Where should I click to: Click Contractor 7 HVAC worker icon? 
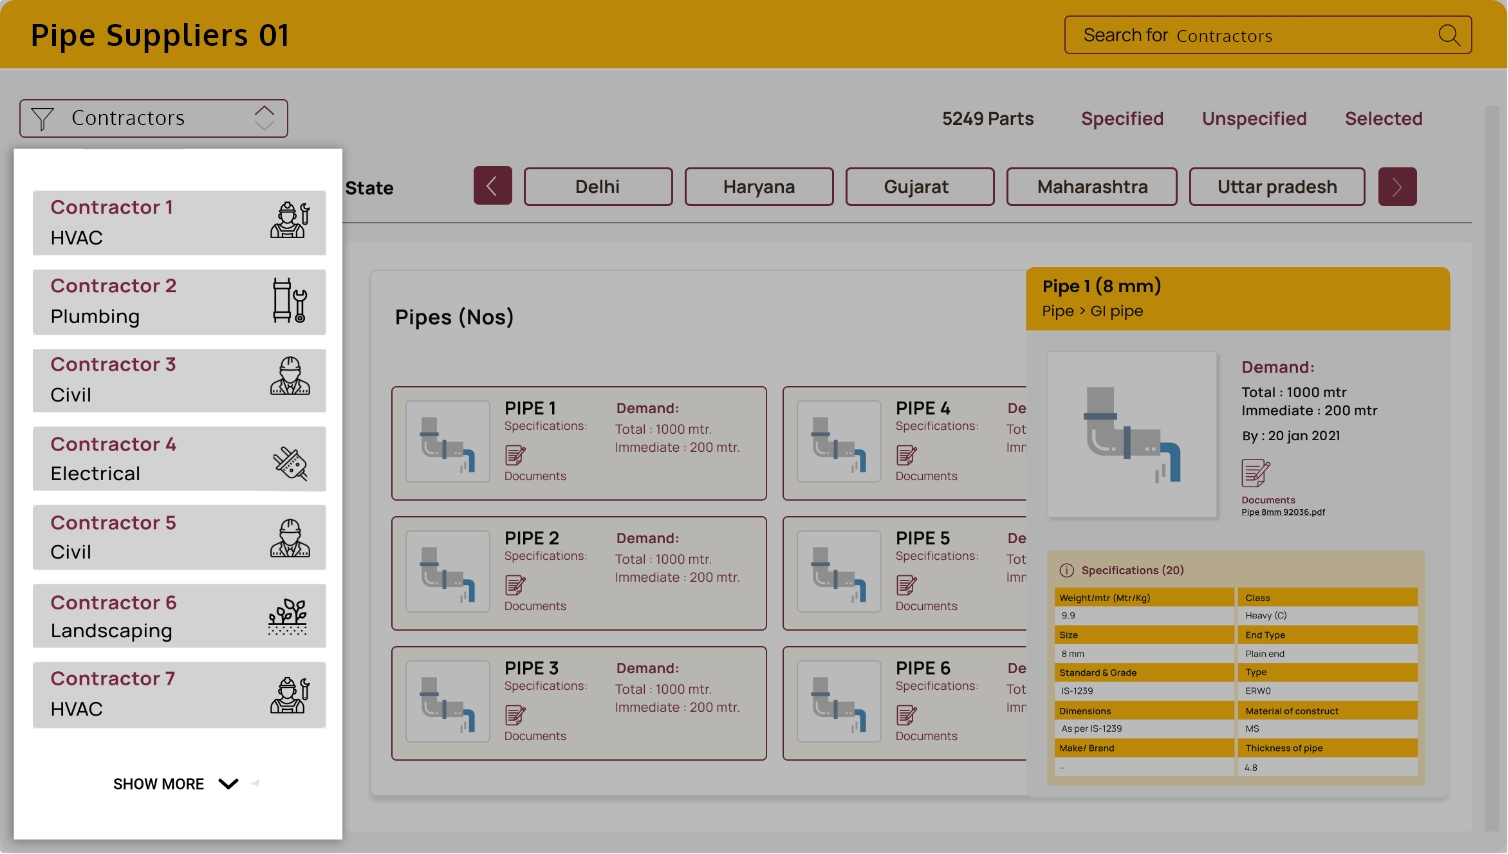pyautogui.click(x=290, y=695)
